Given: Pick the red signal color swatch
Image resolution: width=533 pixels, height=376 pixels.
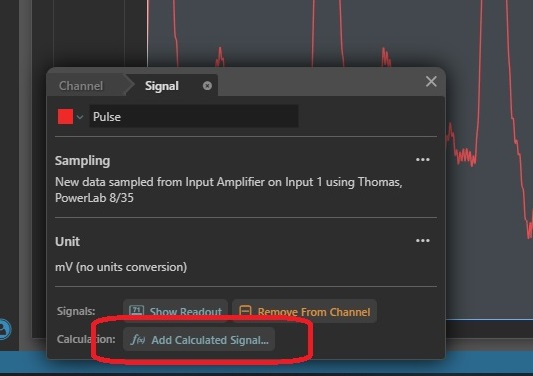Looking at the screenshot, I should pyautogui.click(x=65, y=117).
